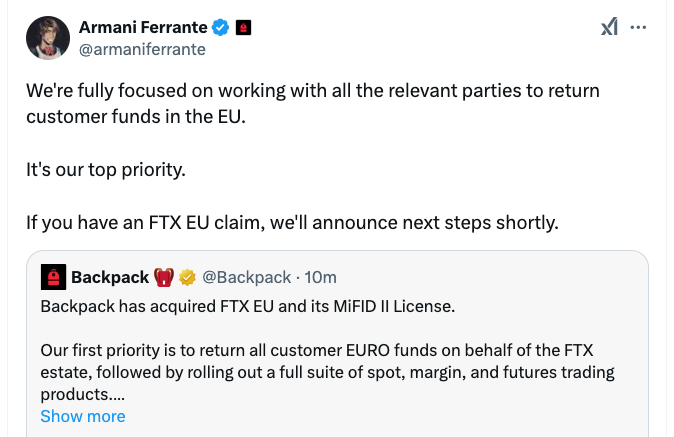The height and width of the screenshot is (437, 674).
Task: Click the 'Backpack has acquired FTX EU' line
Action: 247,305
